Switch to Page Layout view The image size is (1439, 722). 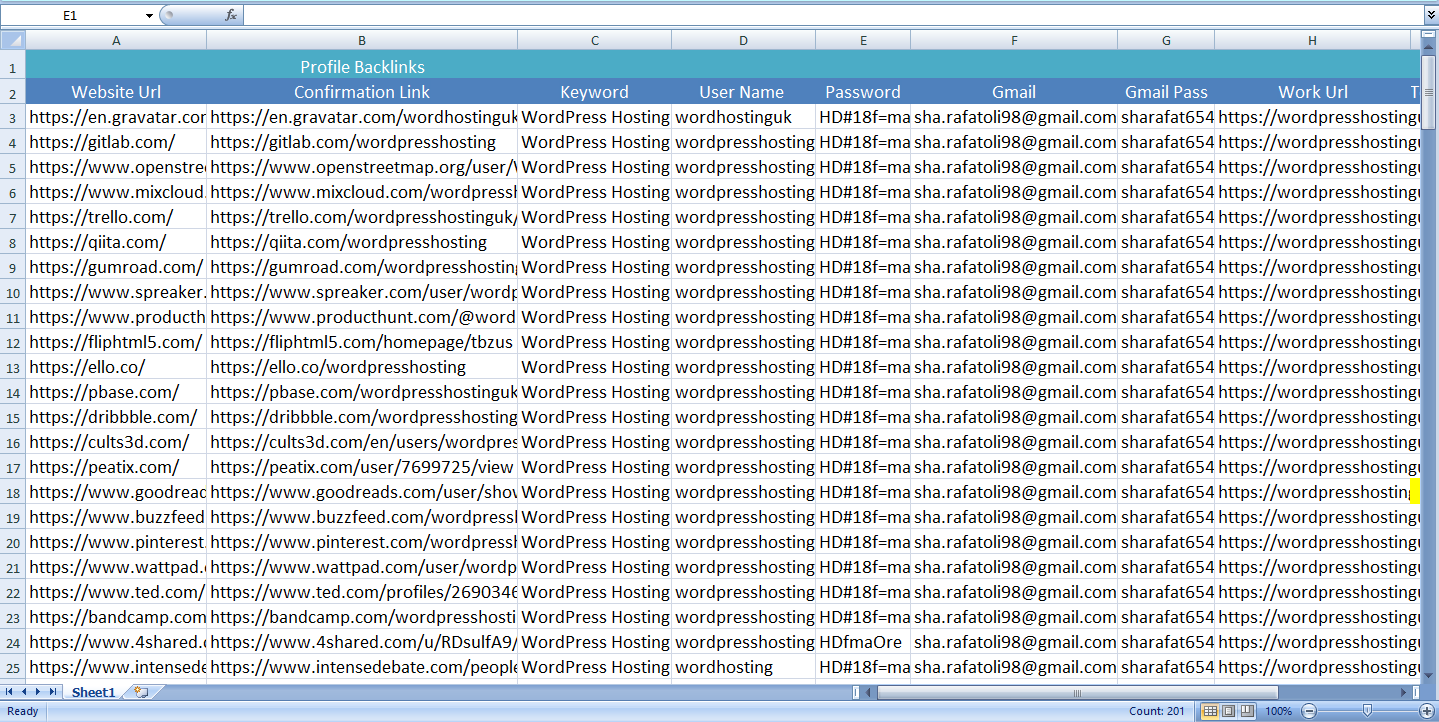pos(1228,711)
